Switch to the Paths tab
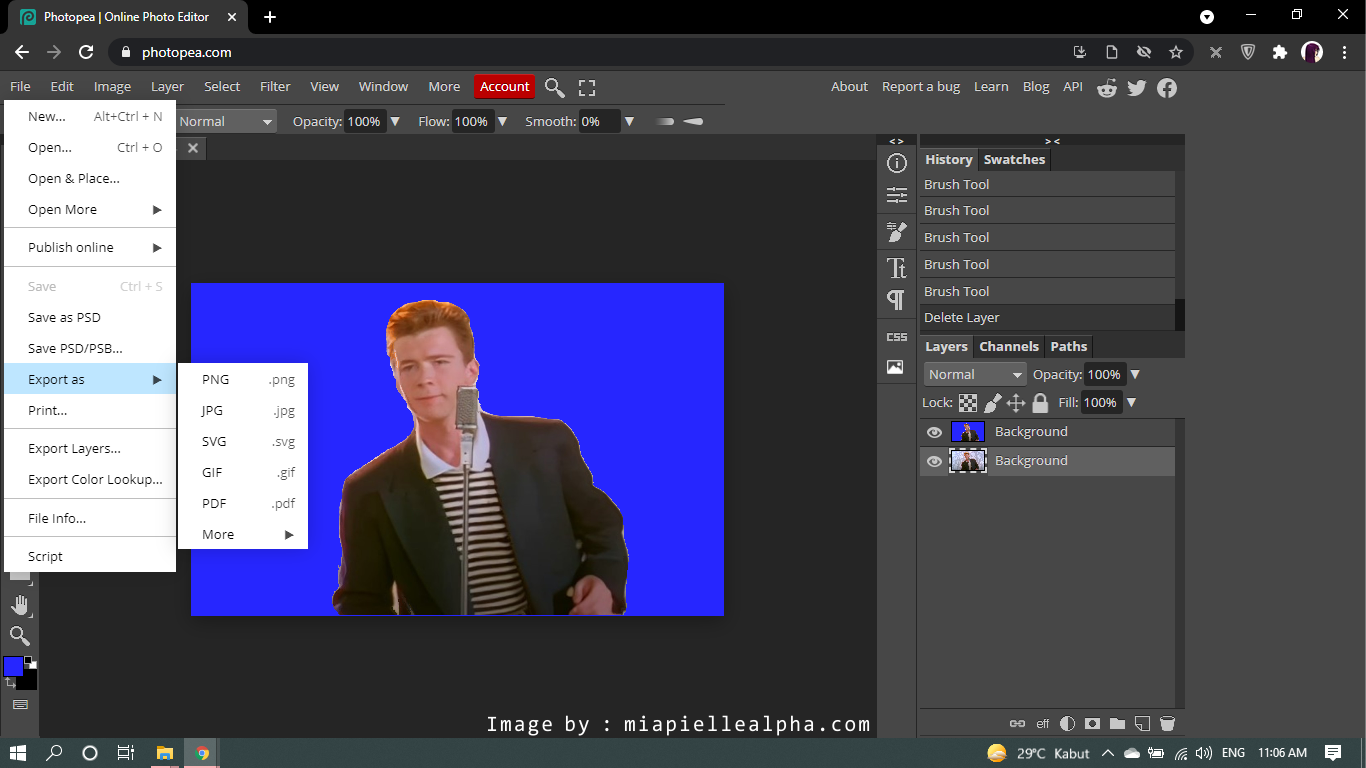The width and height of the screenshot is (1366, 768). click(1068, 347)
